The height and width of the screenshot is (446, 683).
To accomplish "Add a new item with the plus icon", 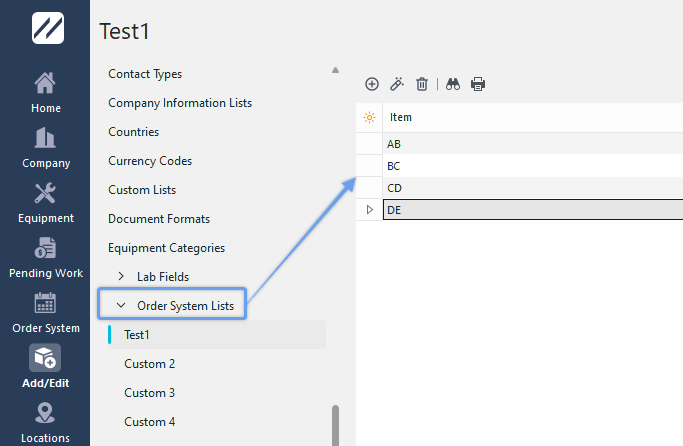I will (x=372, y=84).
